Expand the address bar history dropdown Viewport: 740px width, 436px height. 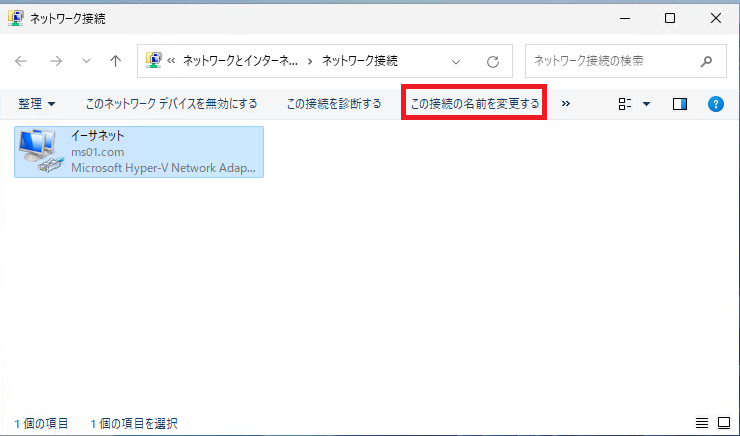[x=456, y=61]
